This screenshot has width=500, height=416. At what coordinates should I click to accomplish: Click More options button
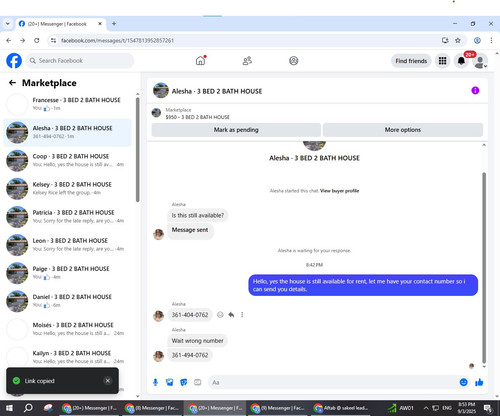403,130
